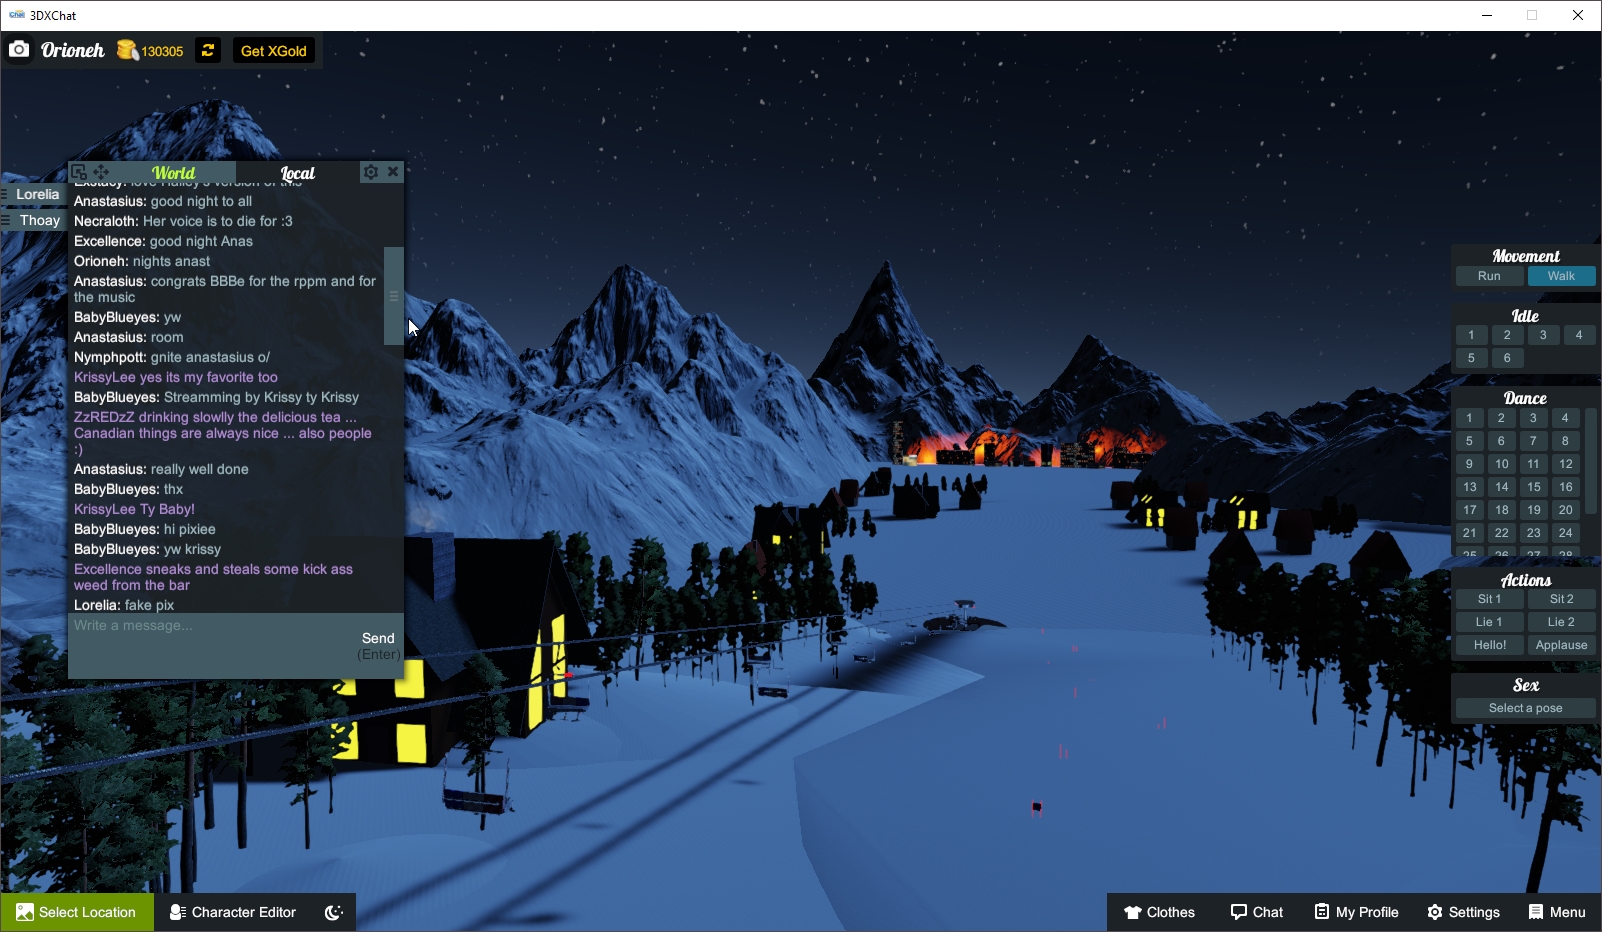Screen dimensions: 1602x932
Task: Open Select a pose dropdown
Action: (1524, 707)
